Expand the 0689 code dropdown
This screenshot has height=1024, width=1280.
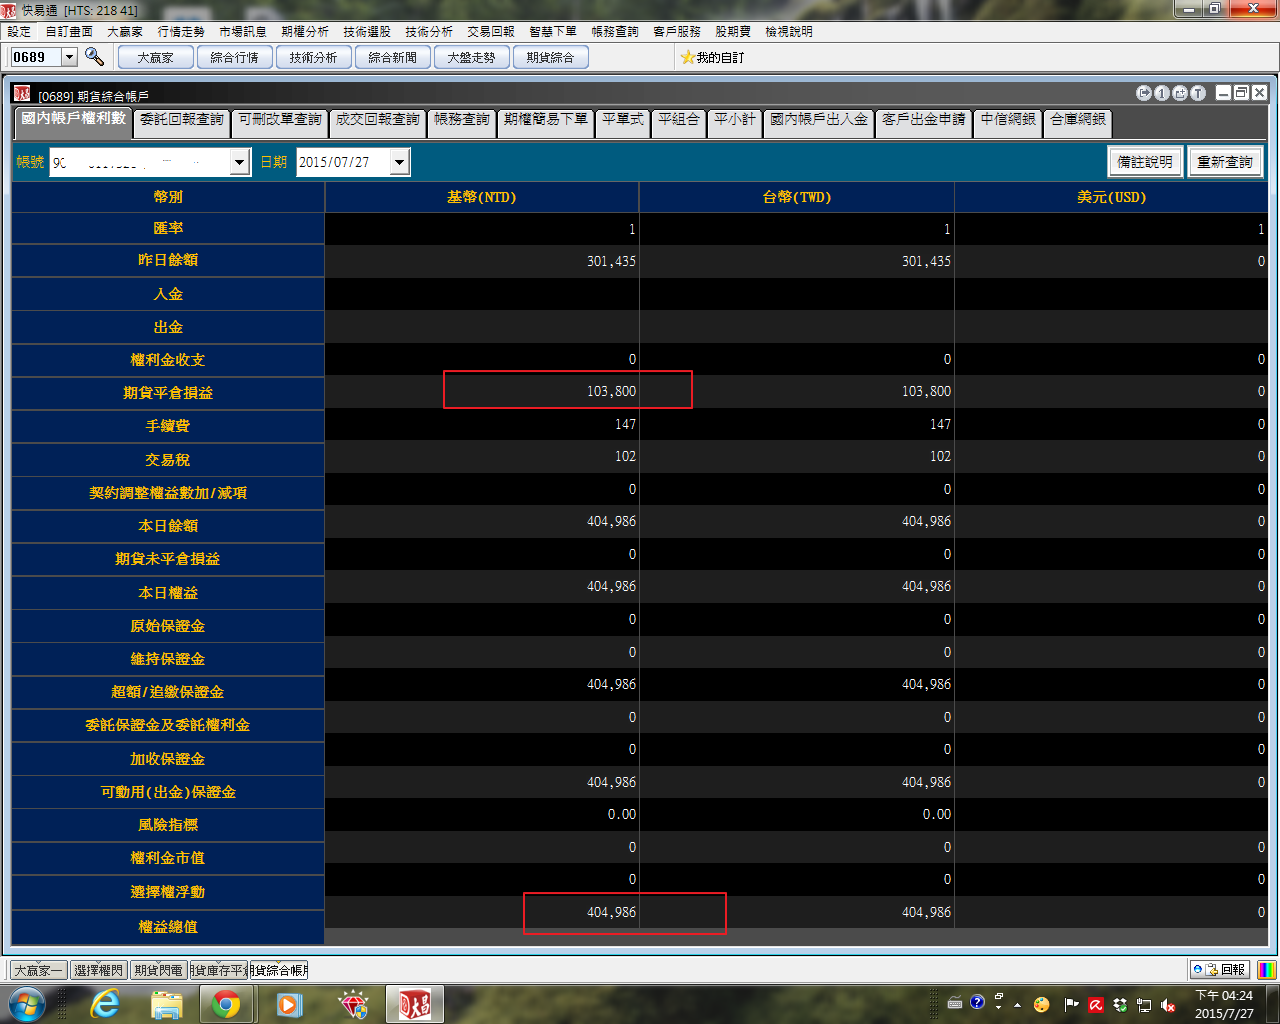pyautogui.click(x=69, y=57)
